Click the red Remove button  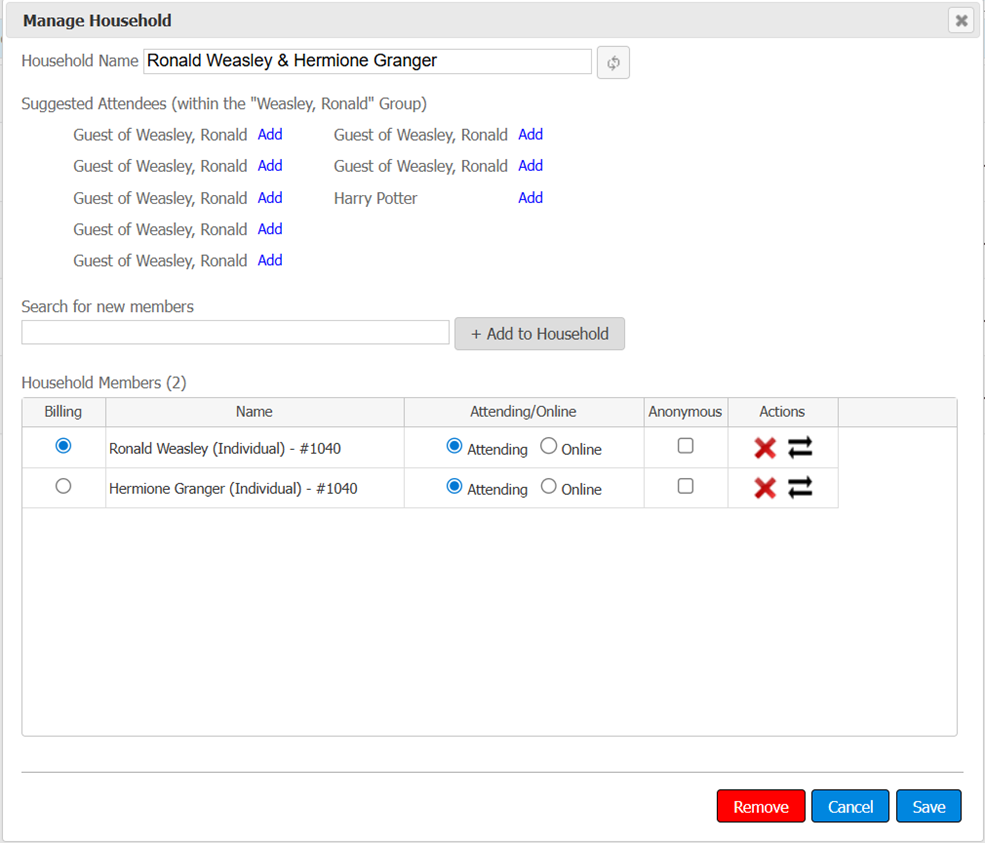761,806
